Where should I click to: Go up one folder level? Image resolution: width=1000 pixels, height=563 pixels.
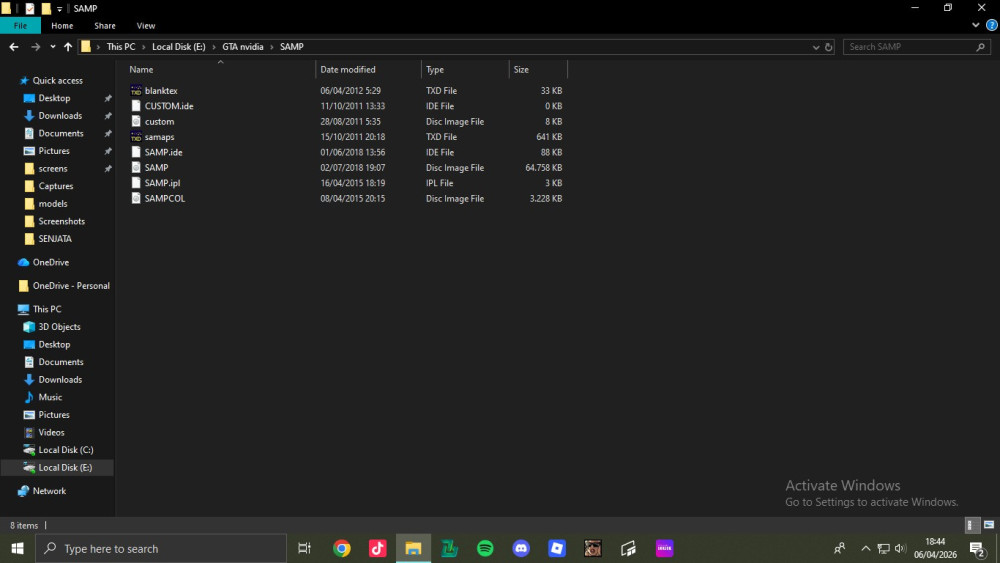coord(68,47)
